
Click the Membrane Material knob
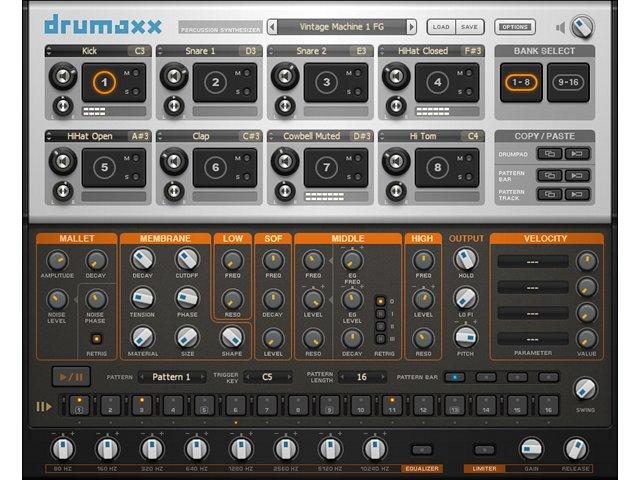(x=142, y=338)
